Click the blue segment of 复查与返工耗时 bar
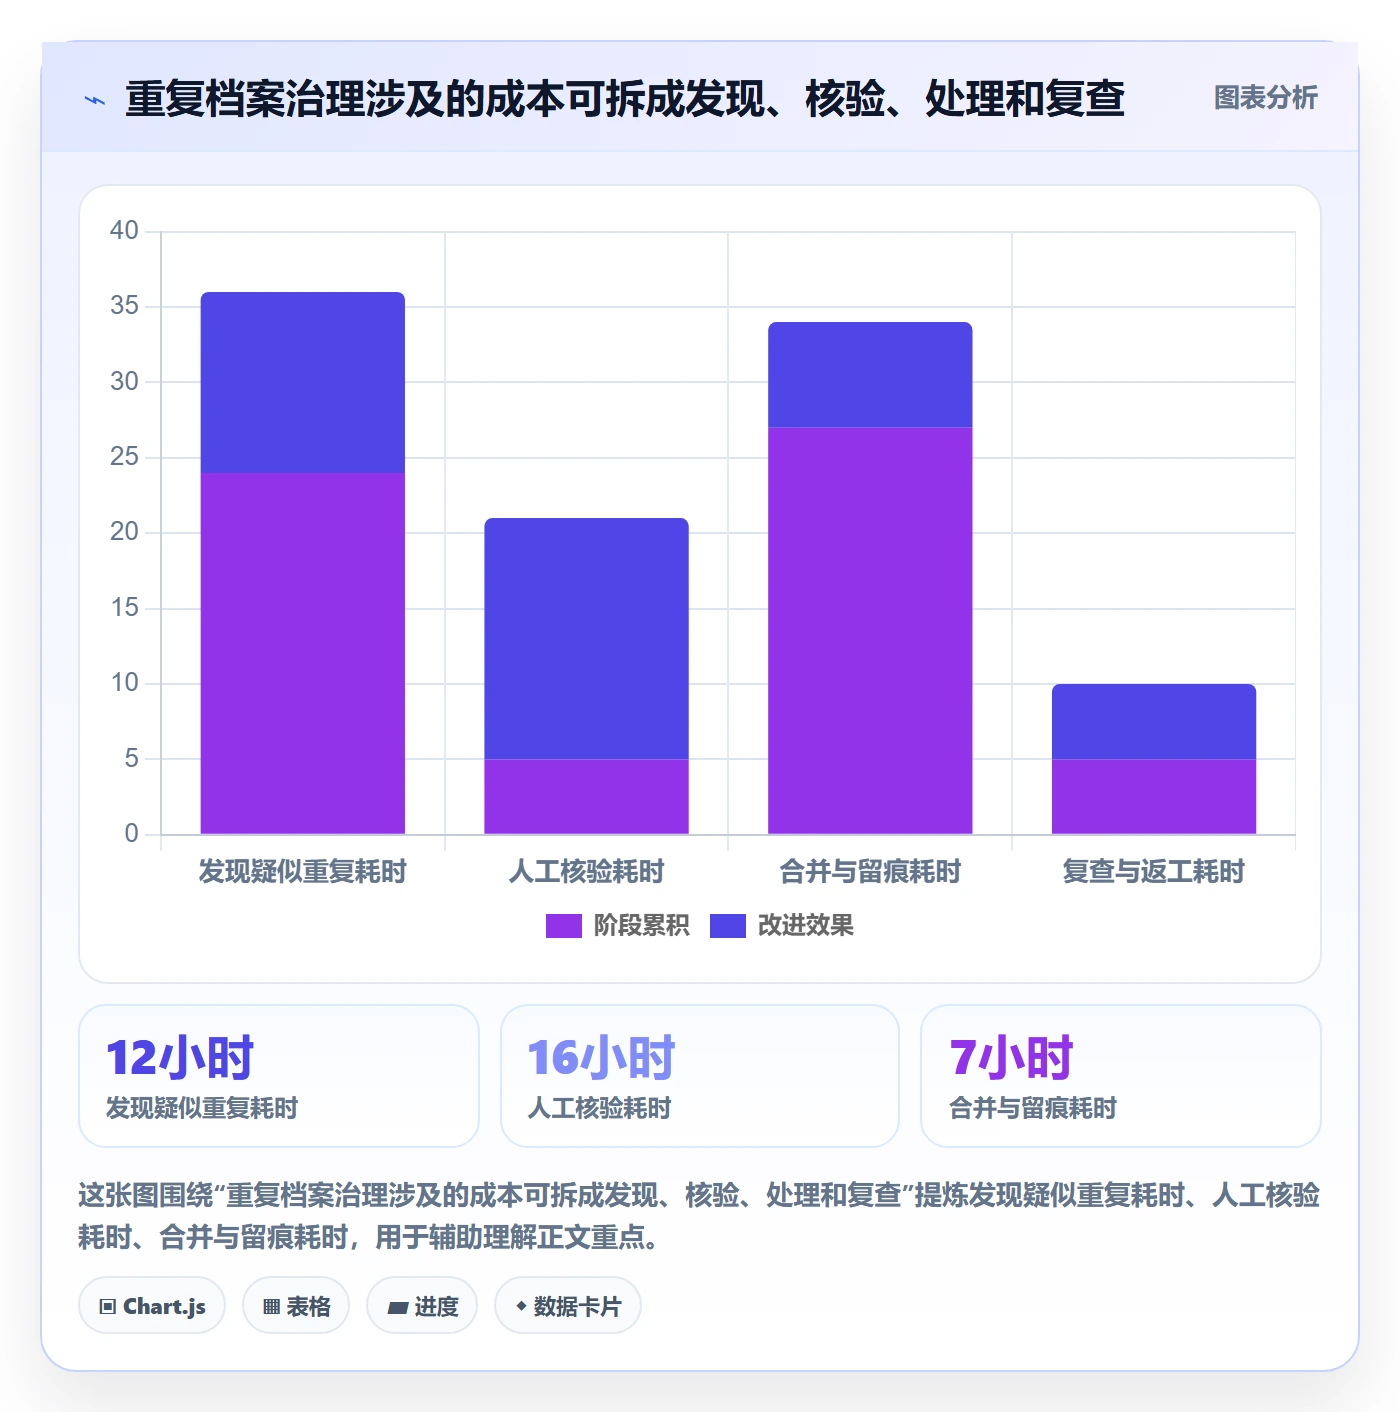The image size is (1400, 1412). pos(1154,721)
